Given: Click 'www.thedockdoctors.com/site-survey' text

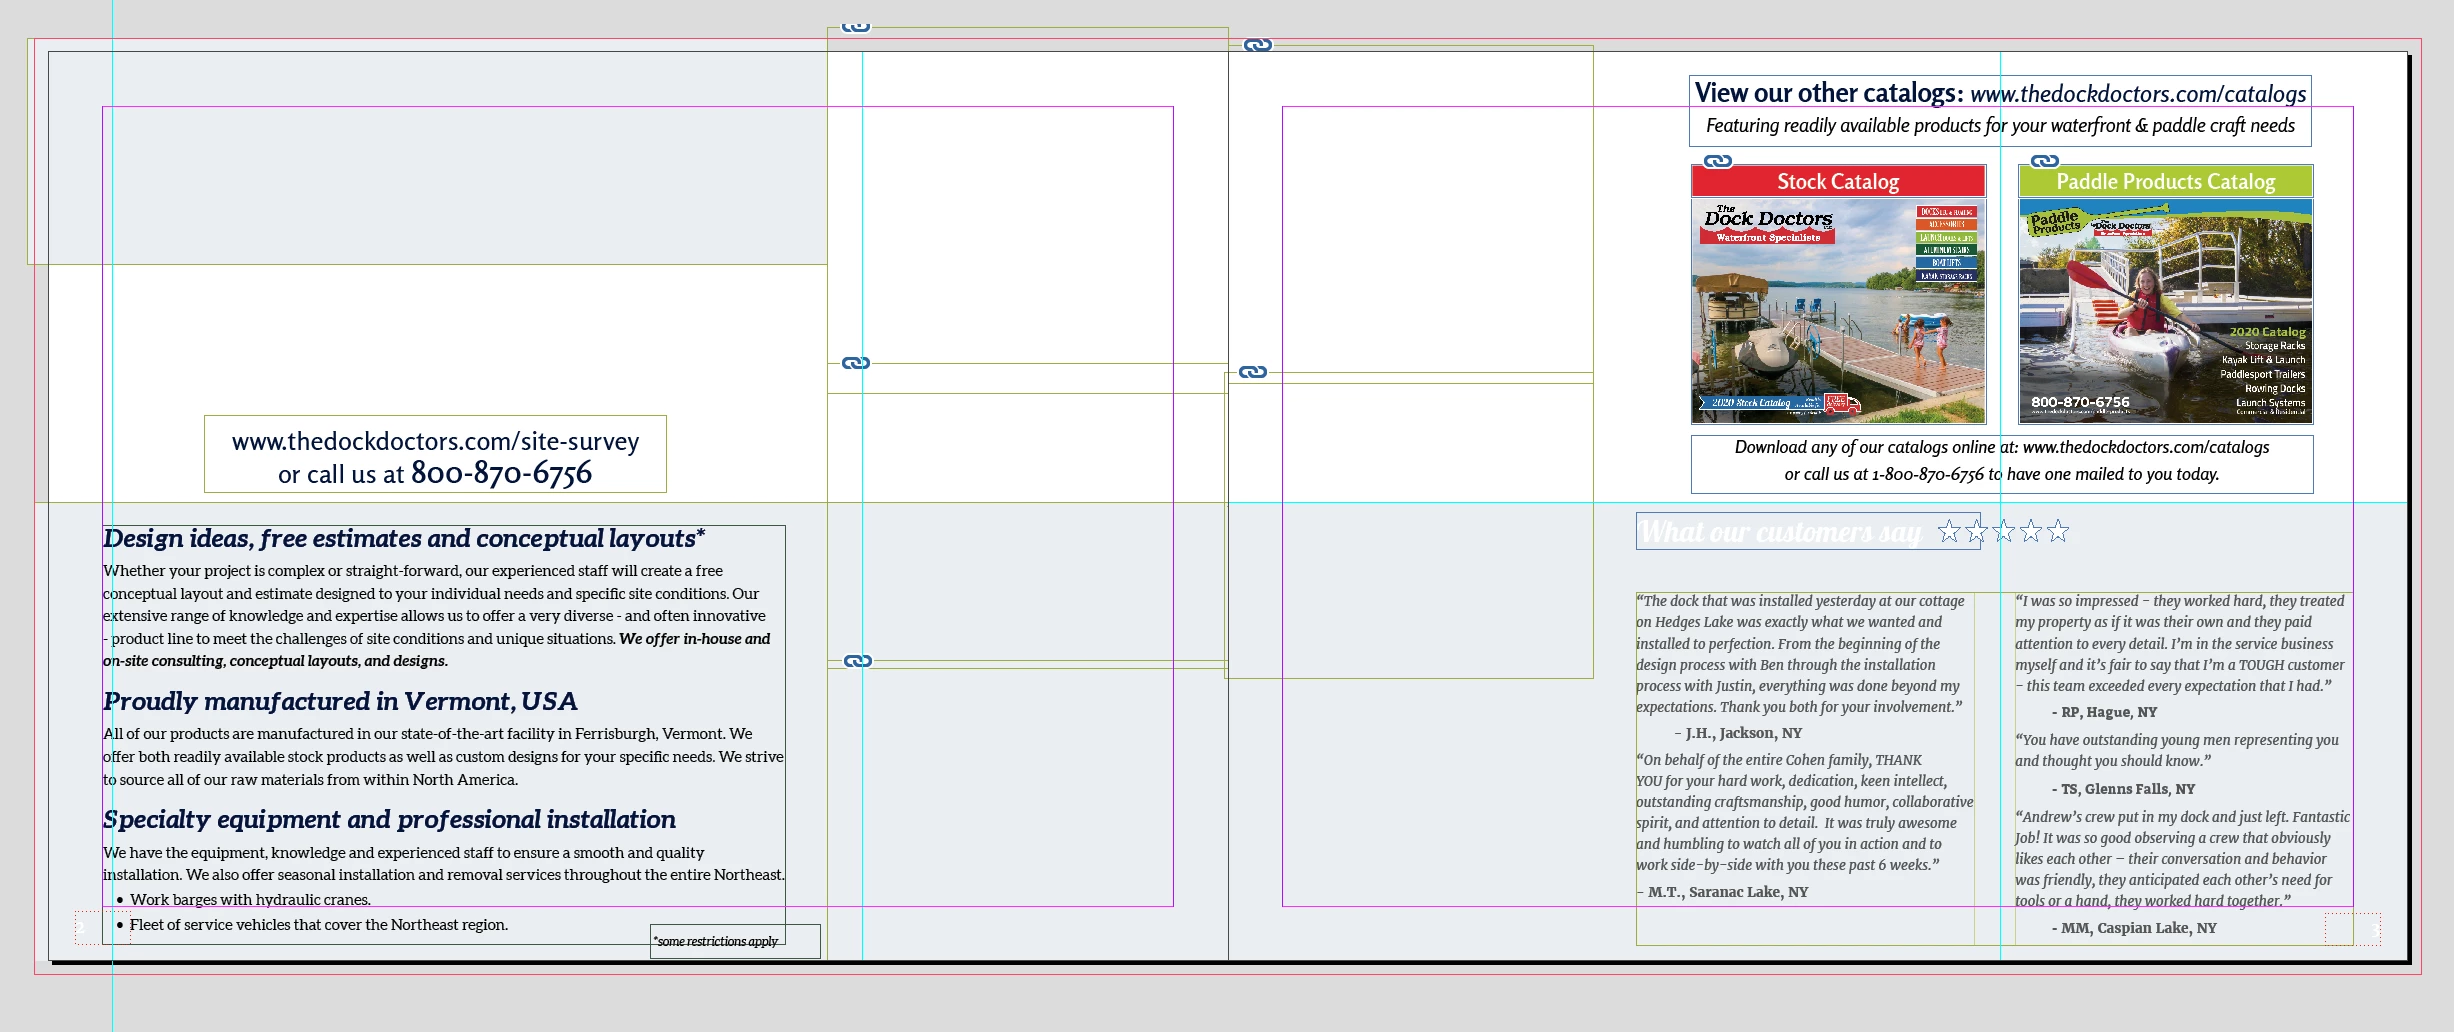Looking at the screenshot, I should pyautogui.click(x=435, y=441).
